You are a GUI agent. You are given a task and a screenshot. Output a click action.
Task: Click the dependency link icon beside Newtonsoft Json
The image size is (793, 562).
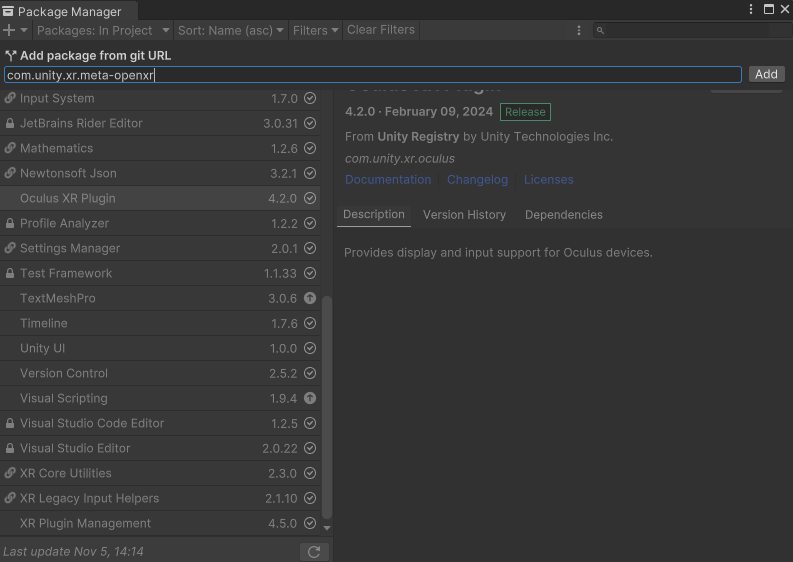click(10, 173)
